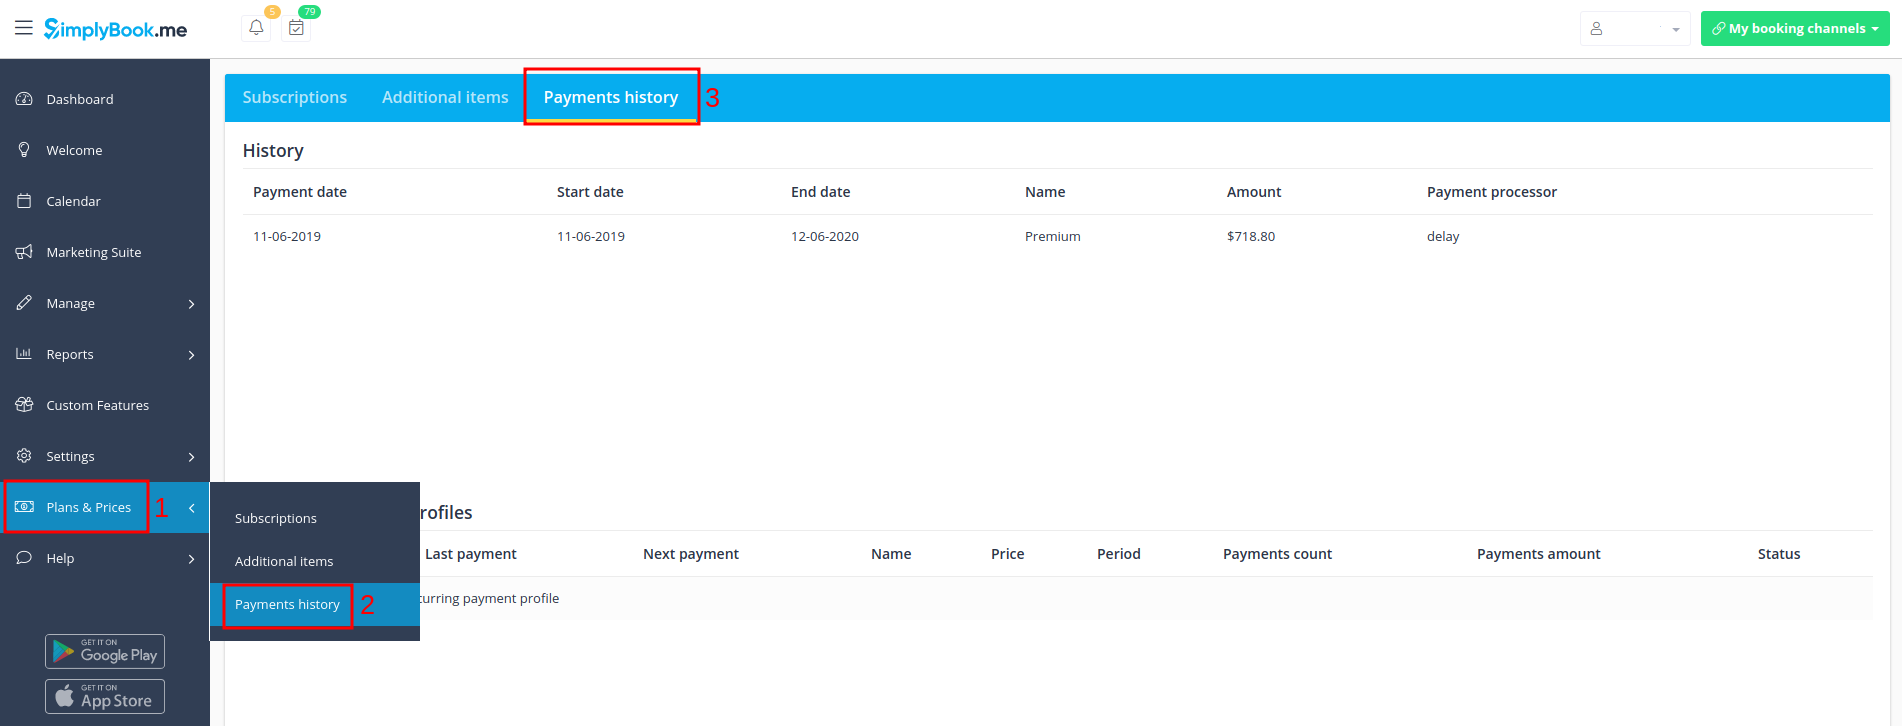1902x726 pixels.
Task: Click the App Store badge
Action: click(105, 697)
